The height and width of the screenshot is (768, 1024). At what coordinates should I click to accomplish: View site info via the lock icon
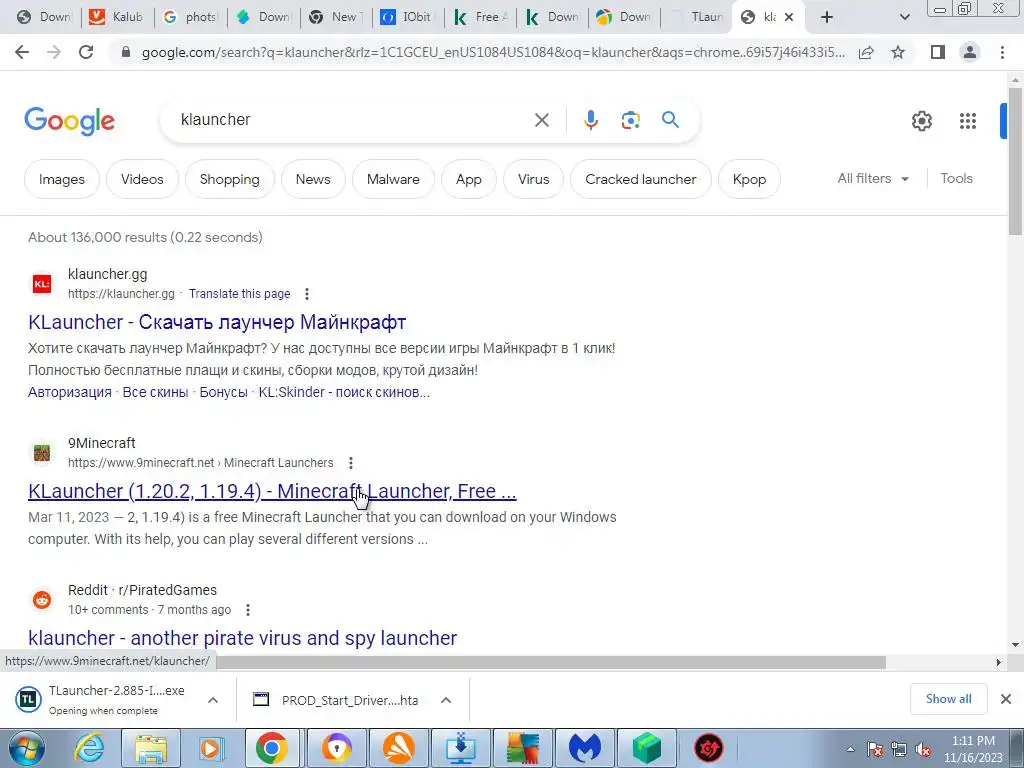coord(126,52)
